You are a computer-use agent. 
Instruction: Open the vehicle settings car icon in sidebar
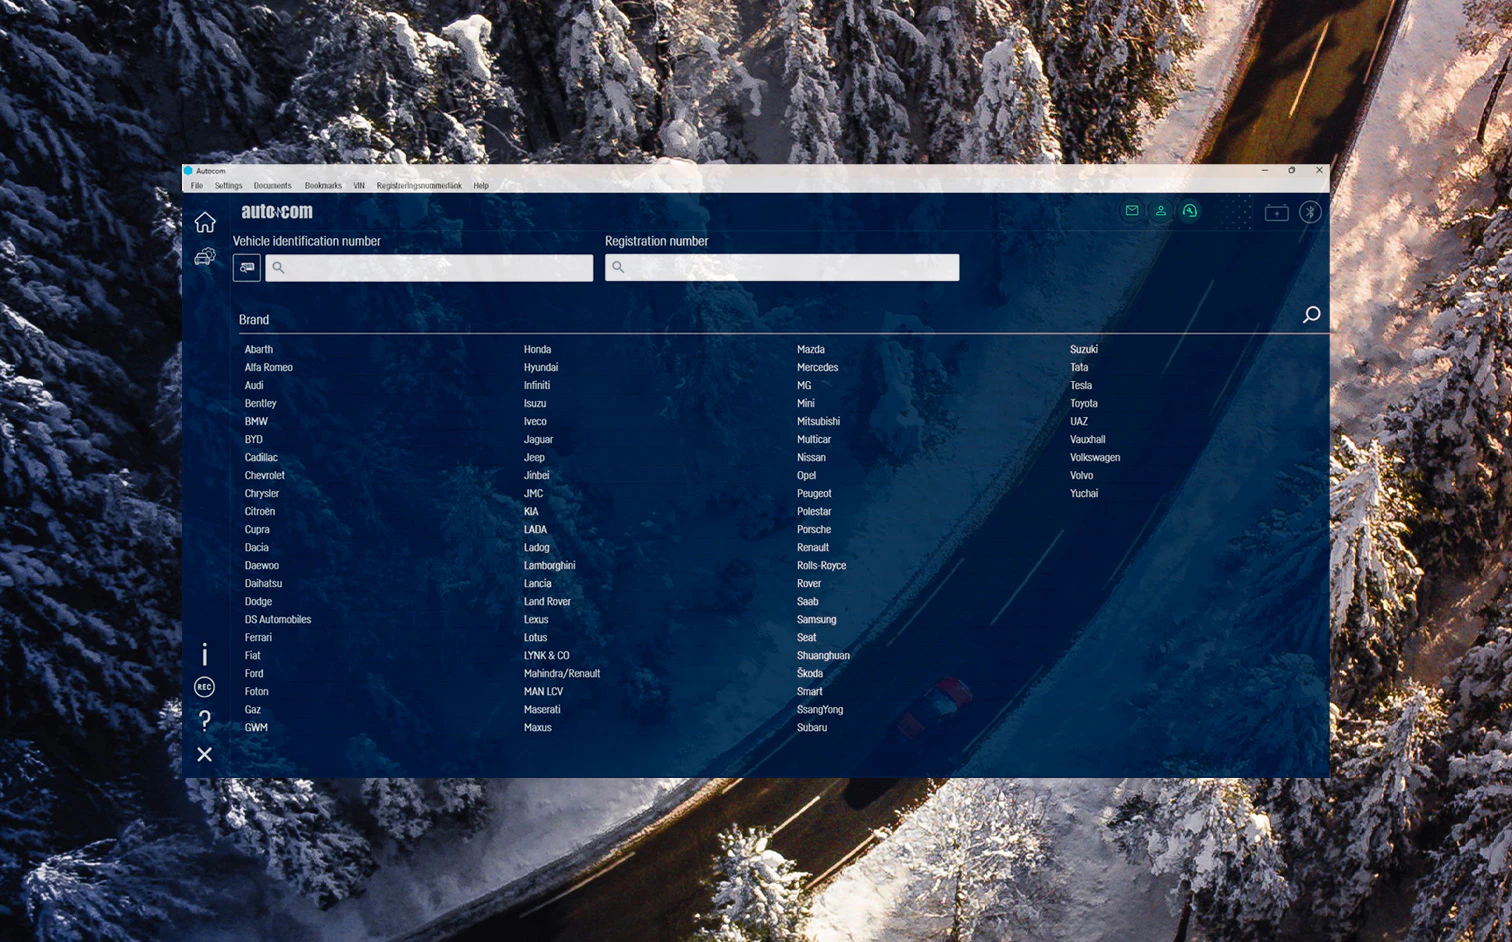coord(205,257)
